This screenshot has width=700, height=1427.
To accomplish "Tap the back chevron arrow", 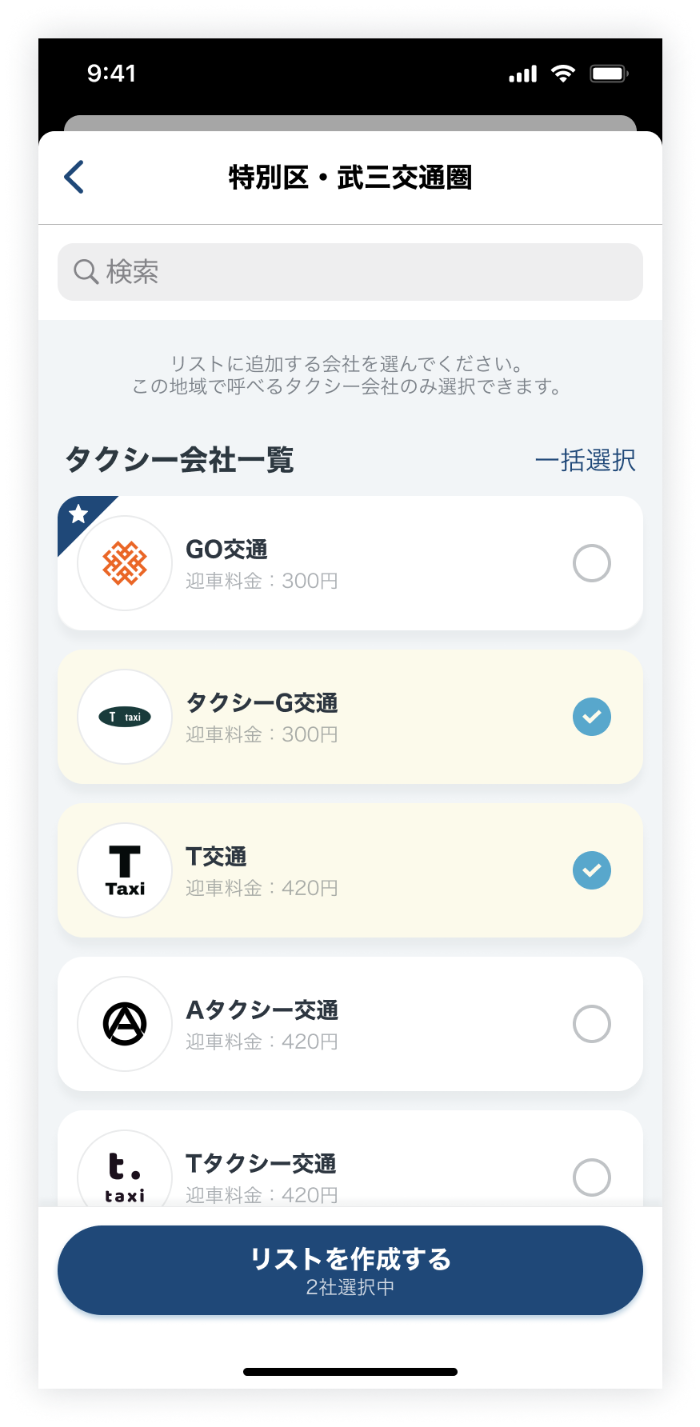I will pos(74,178).
